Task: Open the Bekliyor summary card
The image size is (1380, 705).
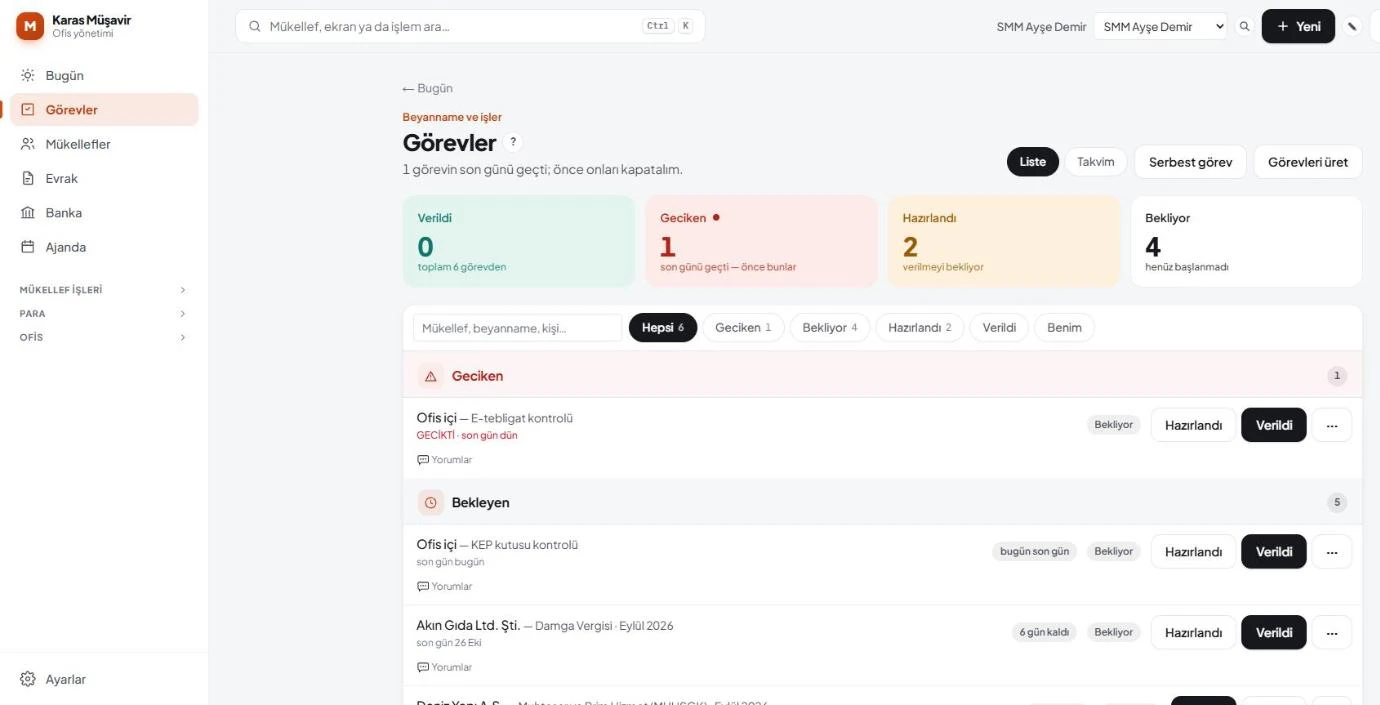Action: coord(1246,241)
